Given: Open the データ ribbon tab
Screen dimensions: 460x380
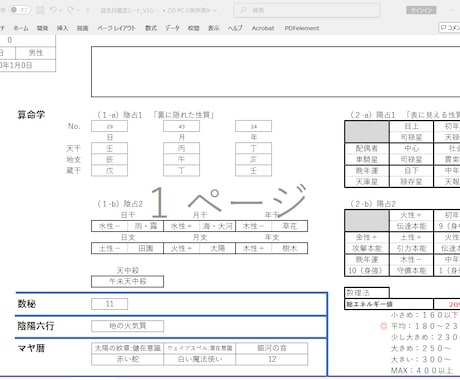Looking at the screenshot, I should tap(172, 28).
